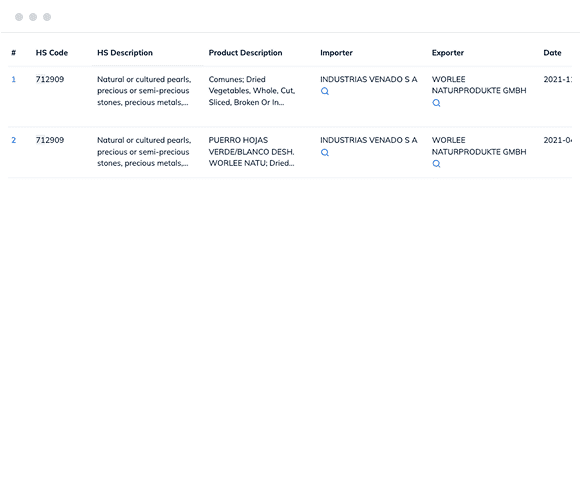This screenshot has height=500, width=580.
Task: Select the HS Description column header
Action: pos(125,53)
